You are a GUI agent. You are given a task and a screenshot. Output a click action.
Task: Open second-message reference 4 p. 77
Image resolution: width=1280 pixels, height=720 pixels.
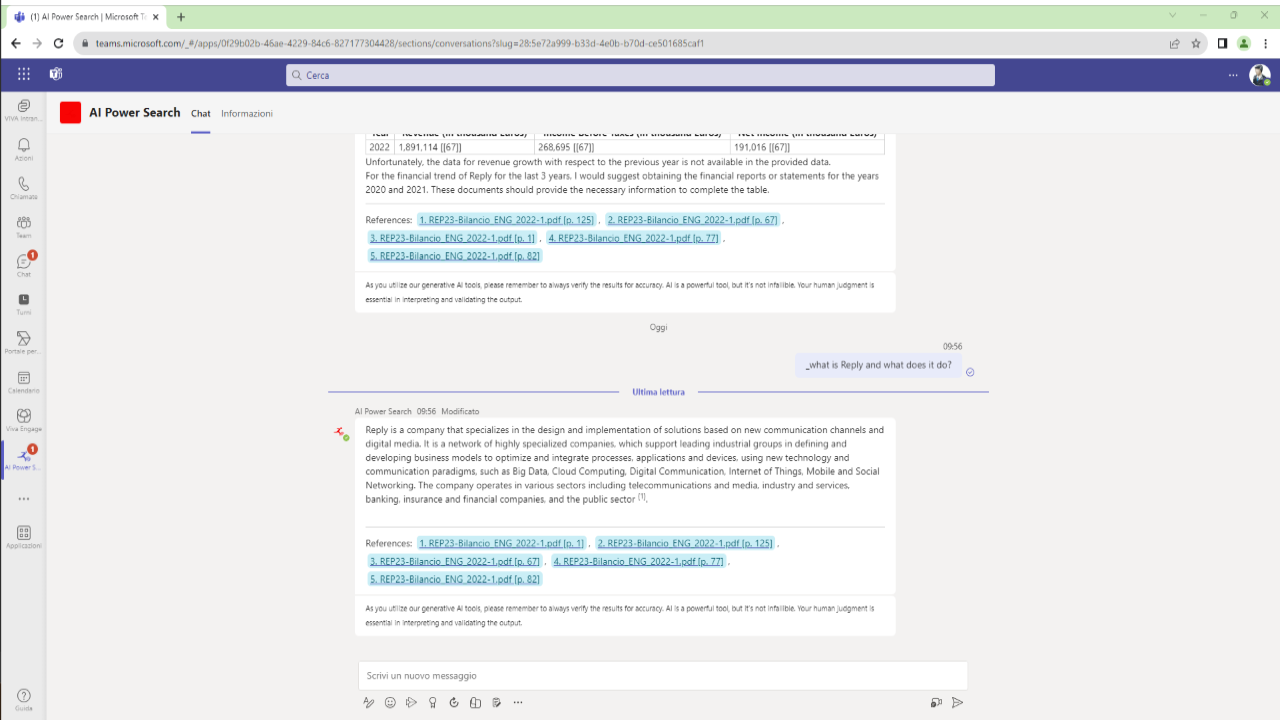point(638,561)
